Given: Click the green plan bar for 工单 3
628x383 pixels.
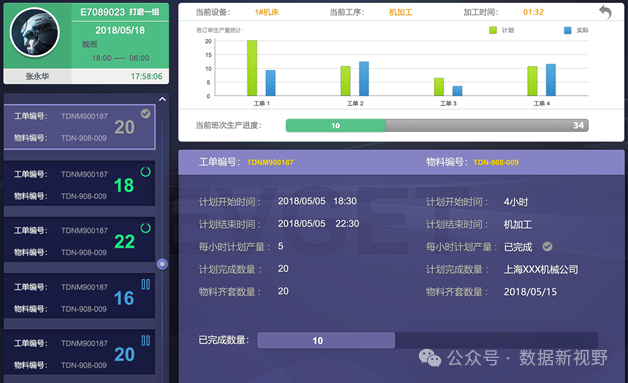Looking at the screenshot, I should coord(439,87).
